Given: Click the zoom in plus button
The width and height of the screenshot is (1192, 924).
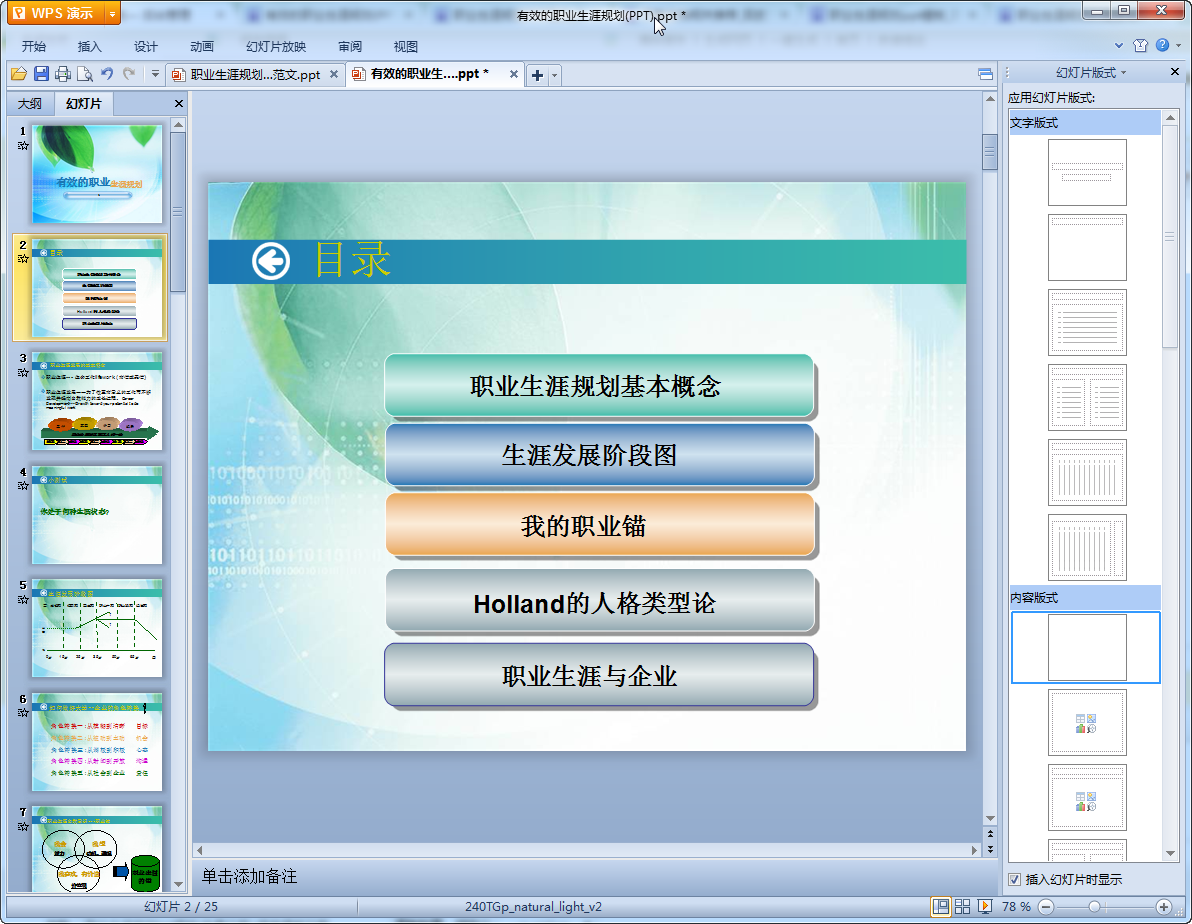Looking at the screenshot, I should (x=1163, y=906).
